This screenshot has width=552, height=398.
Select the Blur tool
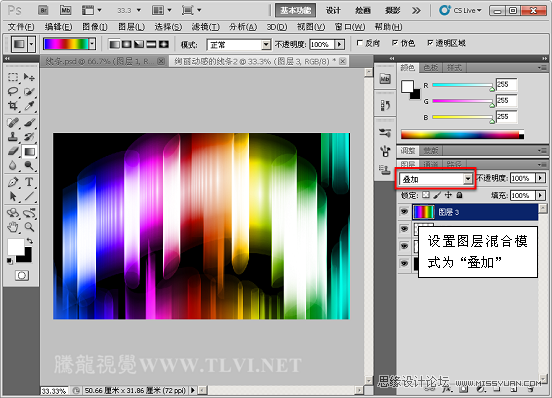[13, 165]
